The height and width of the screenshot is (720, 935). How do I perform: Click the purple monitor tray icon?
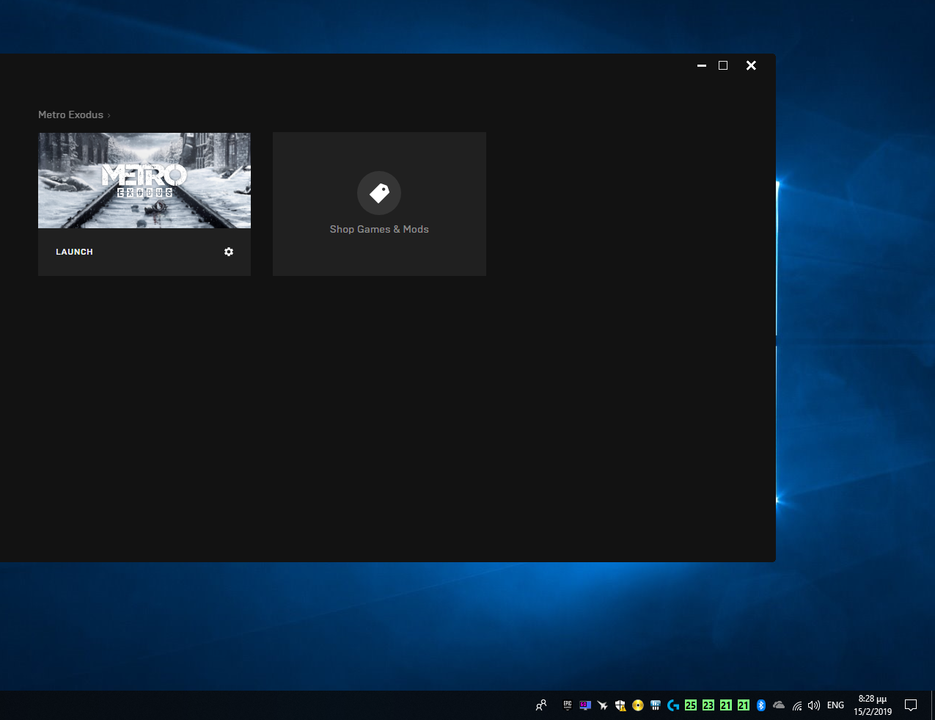(585, 705)
